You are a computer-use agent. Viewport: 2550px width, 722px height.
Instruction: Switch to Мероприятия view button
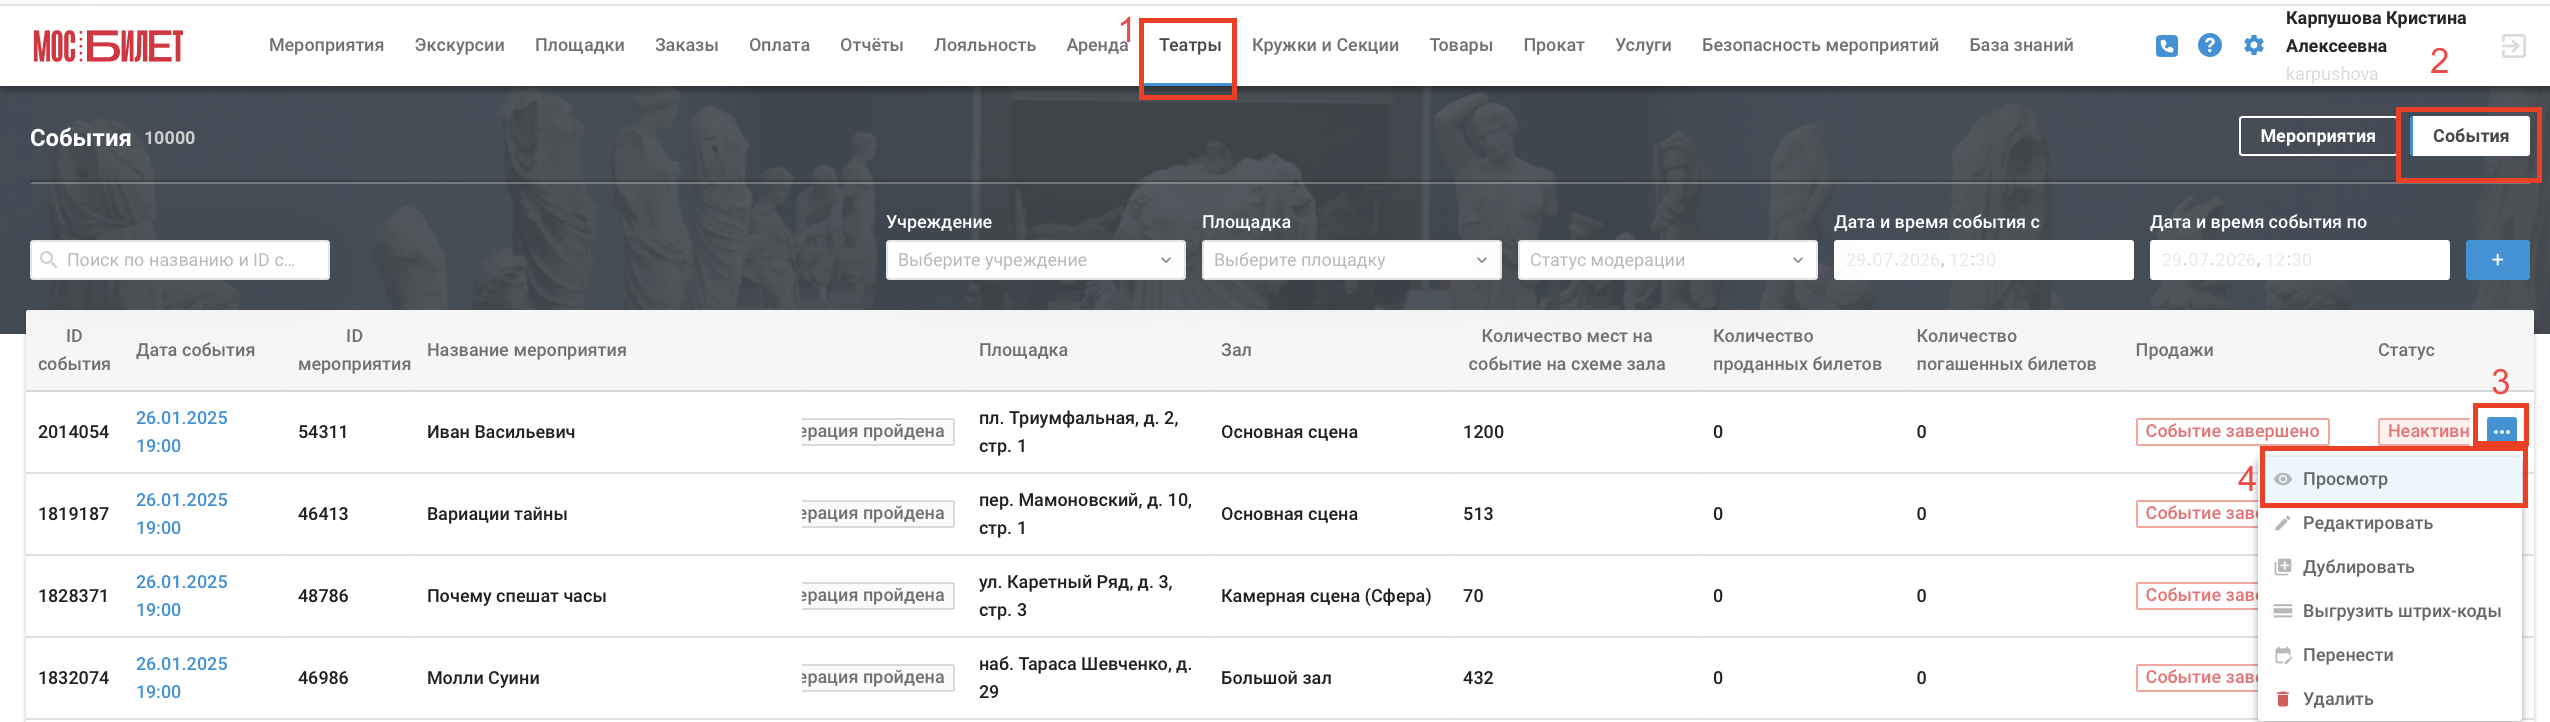click(2317, 136)
